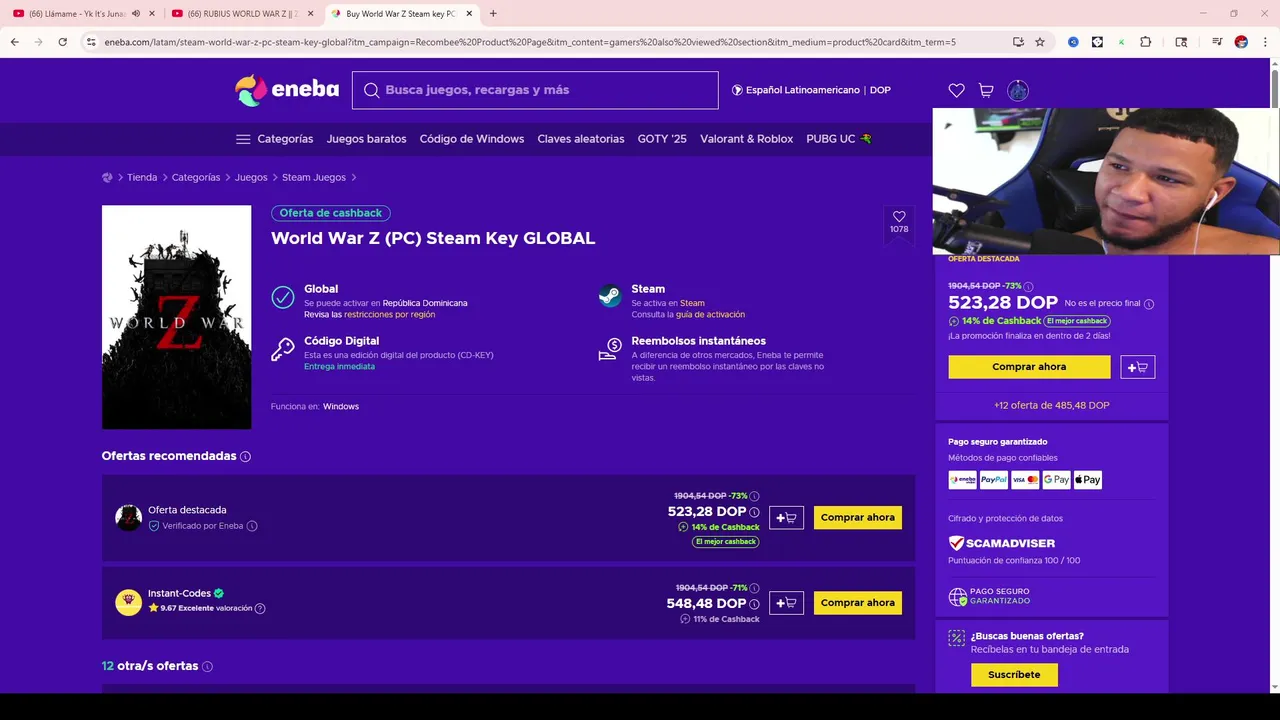Go to Steam Juegos breadcrumb
The height and width of the screenshot is (720, 1280).
314,177
